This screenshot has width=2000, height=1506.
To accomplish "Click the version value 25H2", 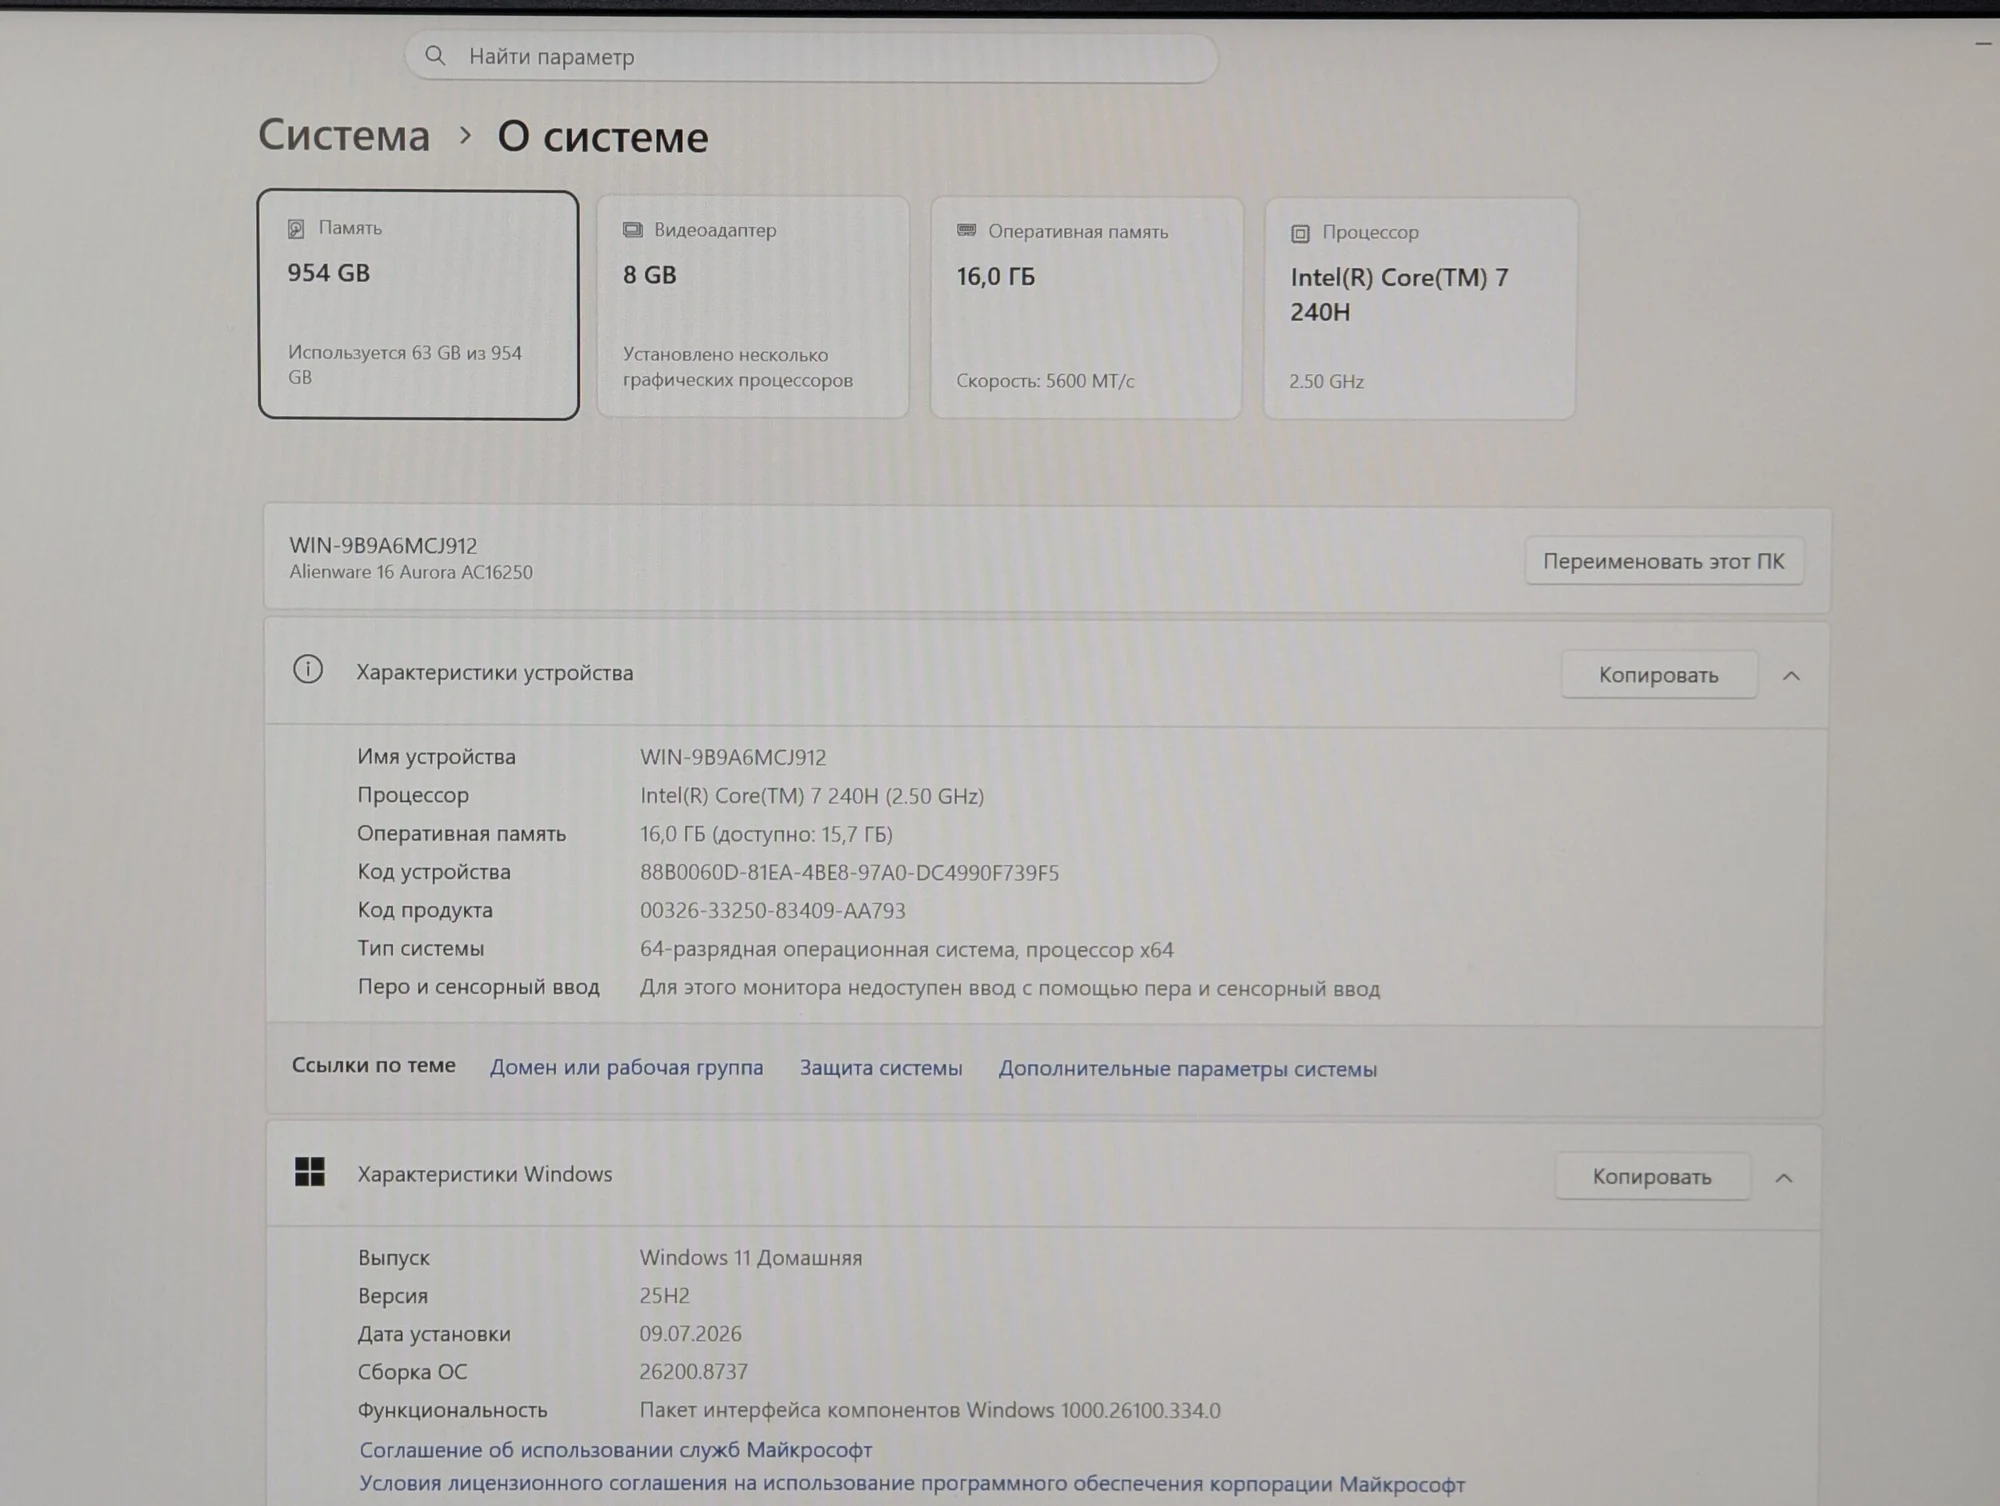I will coord(665,1295).
